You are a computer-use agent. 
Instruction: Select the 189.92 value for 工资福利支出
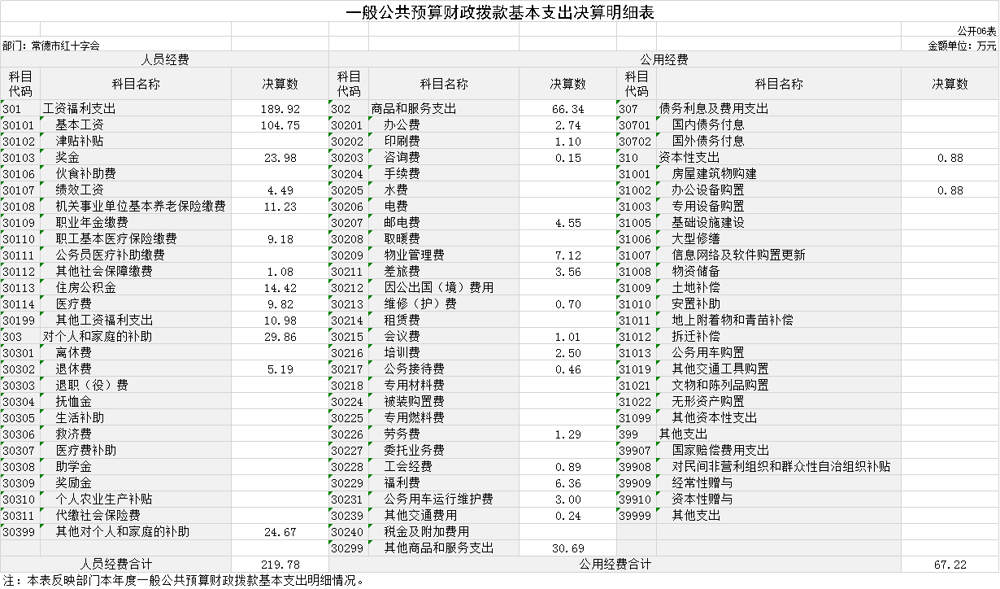279,107
